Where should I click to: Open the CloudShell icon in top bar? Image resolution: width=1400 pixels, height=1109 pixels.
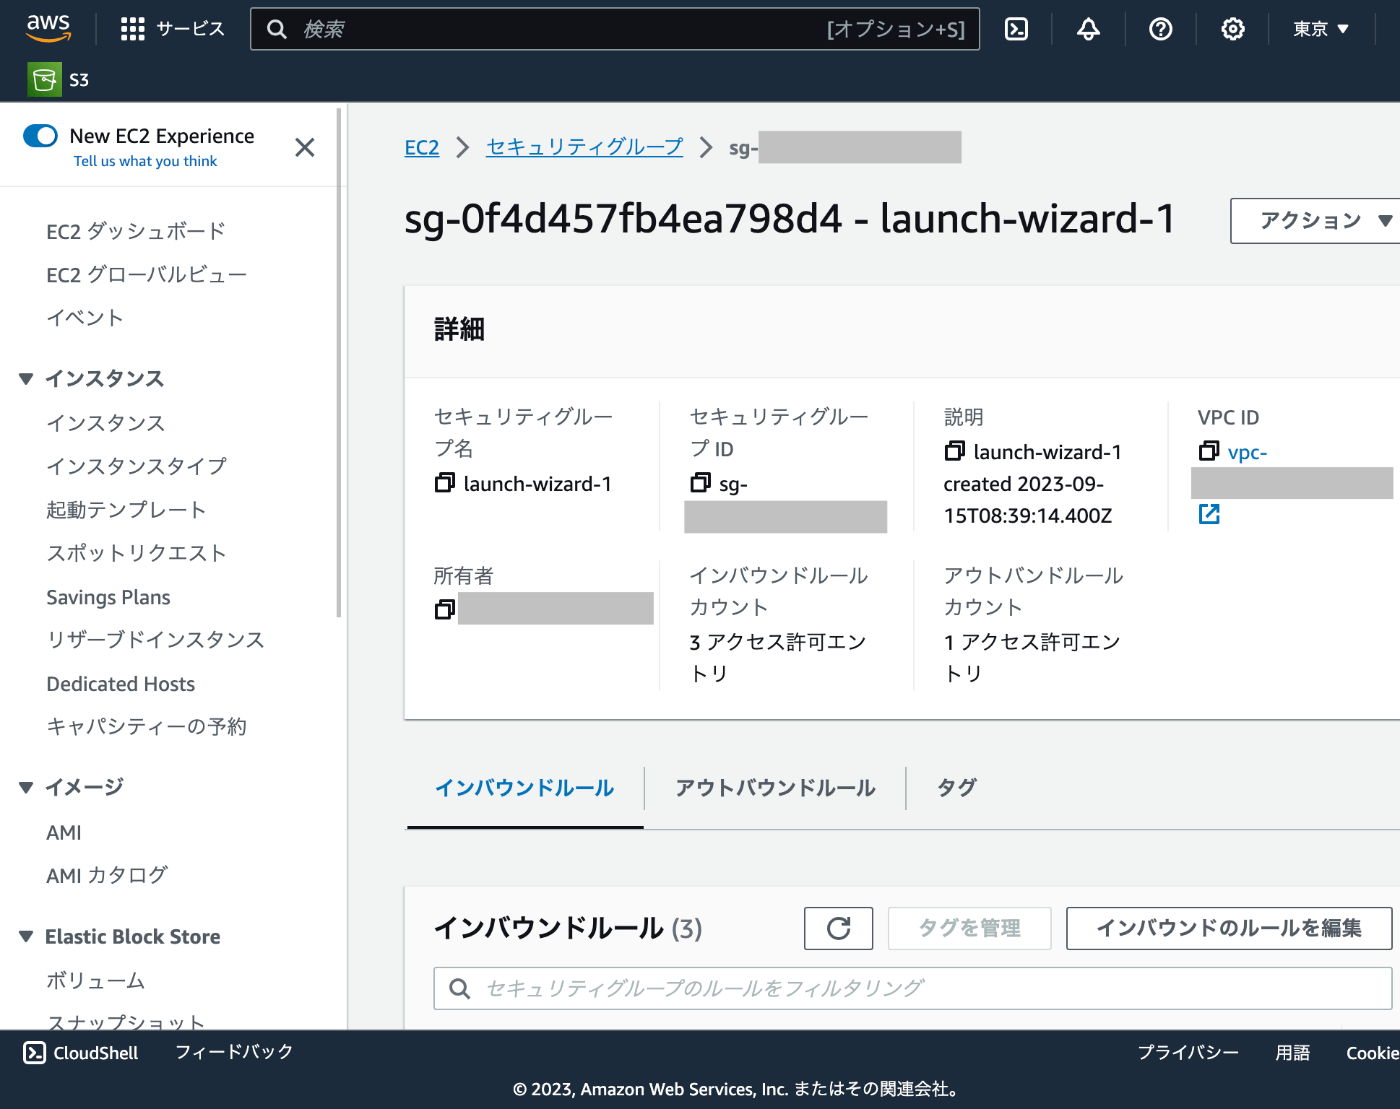(1016, 29)
